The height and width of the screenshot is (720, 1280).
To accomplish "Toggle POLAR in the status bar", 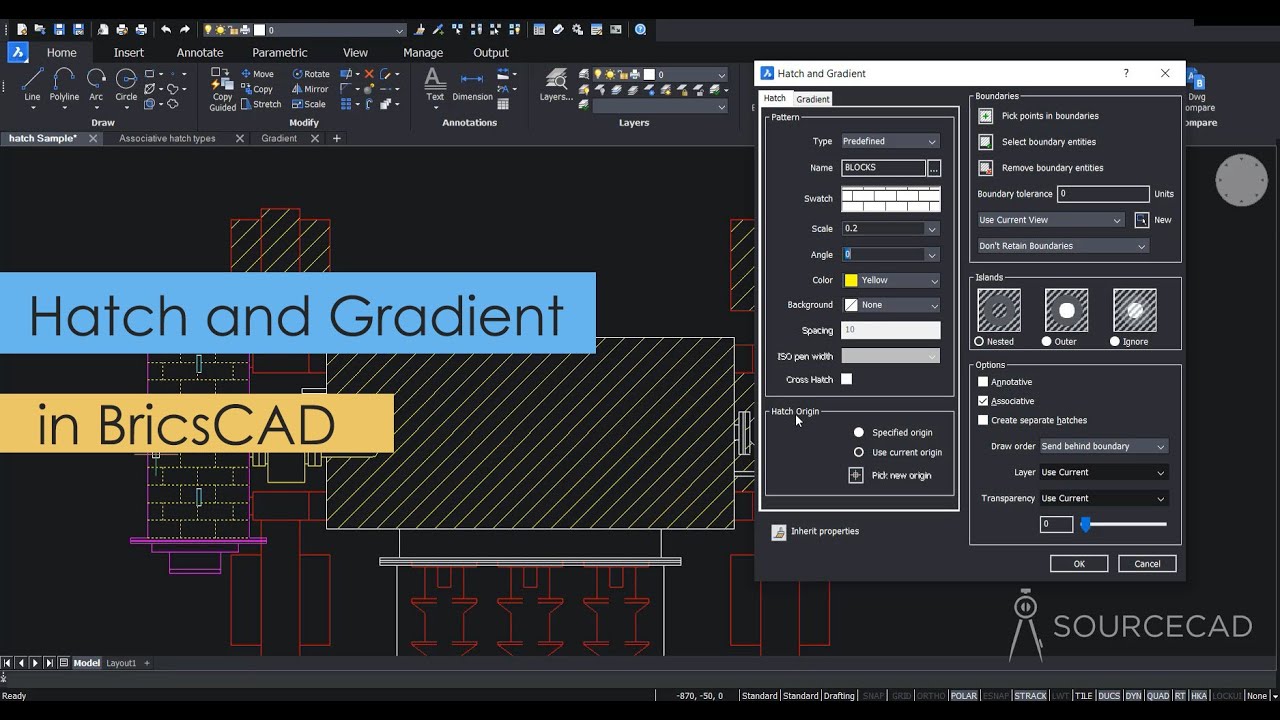I will tap(964, 696).
